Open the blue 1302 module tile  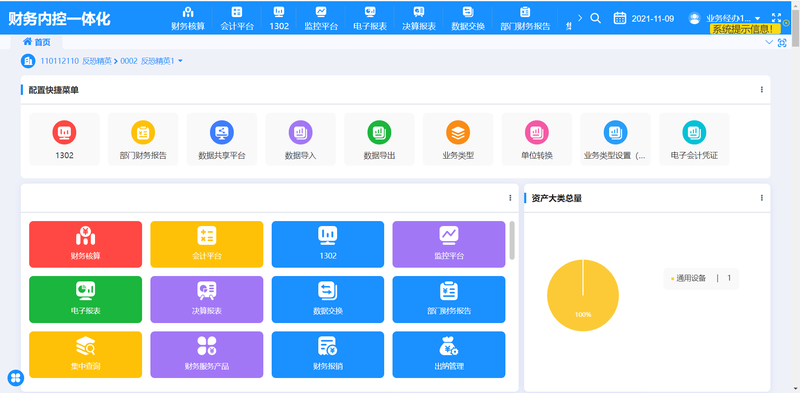(328, 244)
